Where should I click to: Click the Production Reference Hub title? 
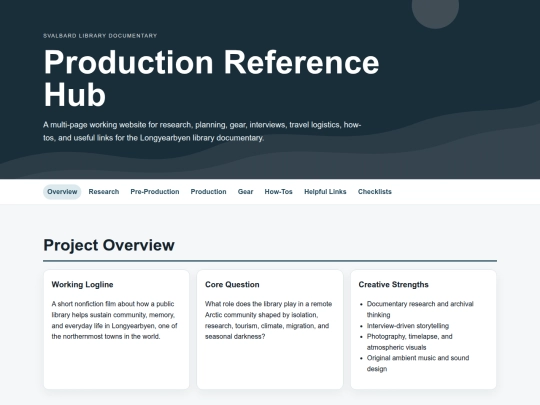click(211, 78)
